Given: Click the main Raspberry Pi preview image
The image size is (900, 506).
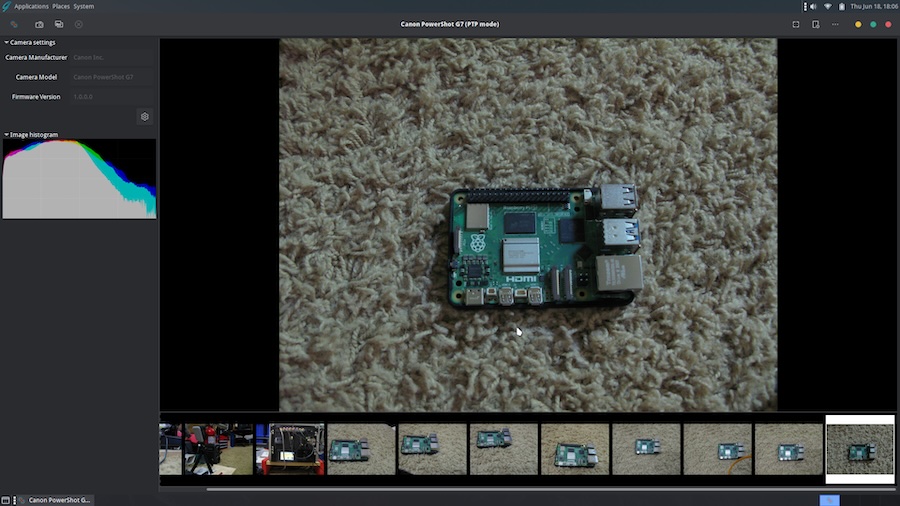Looking at the screenshot, I should pos(528,225).
